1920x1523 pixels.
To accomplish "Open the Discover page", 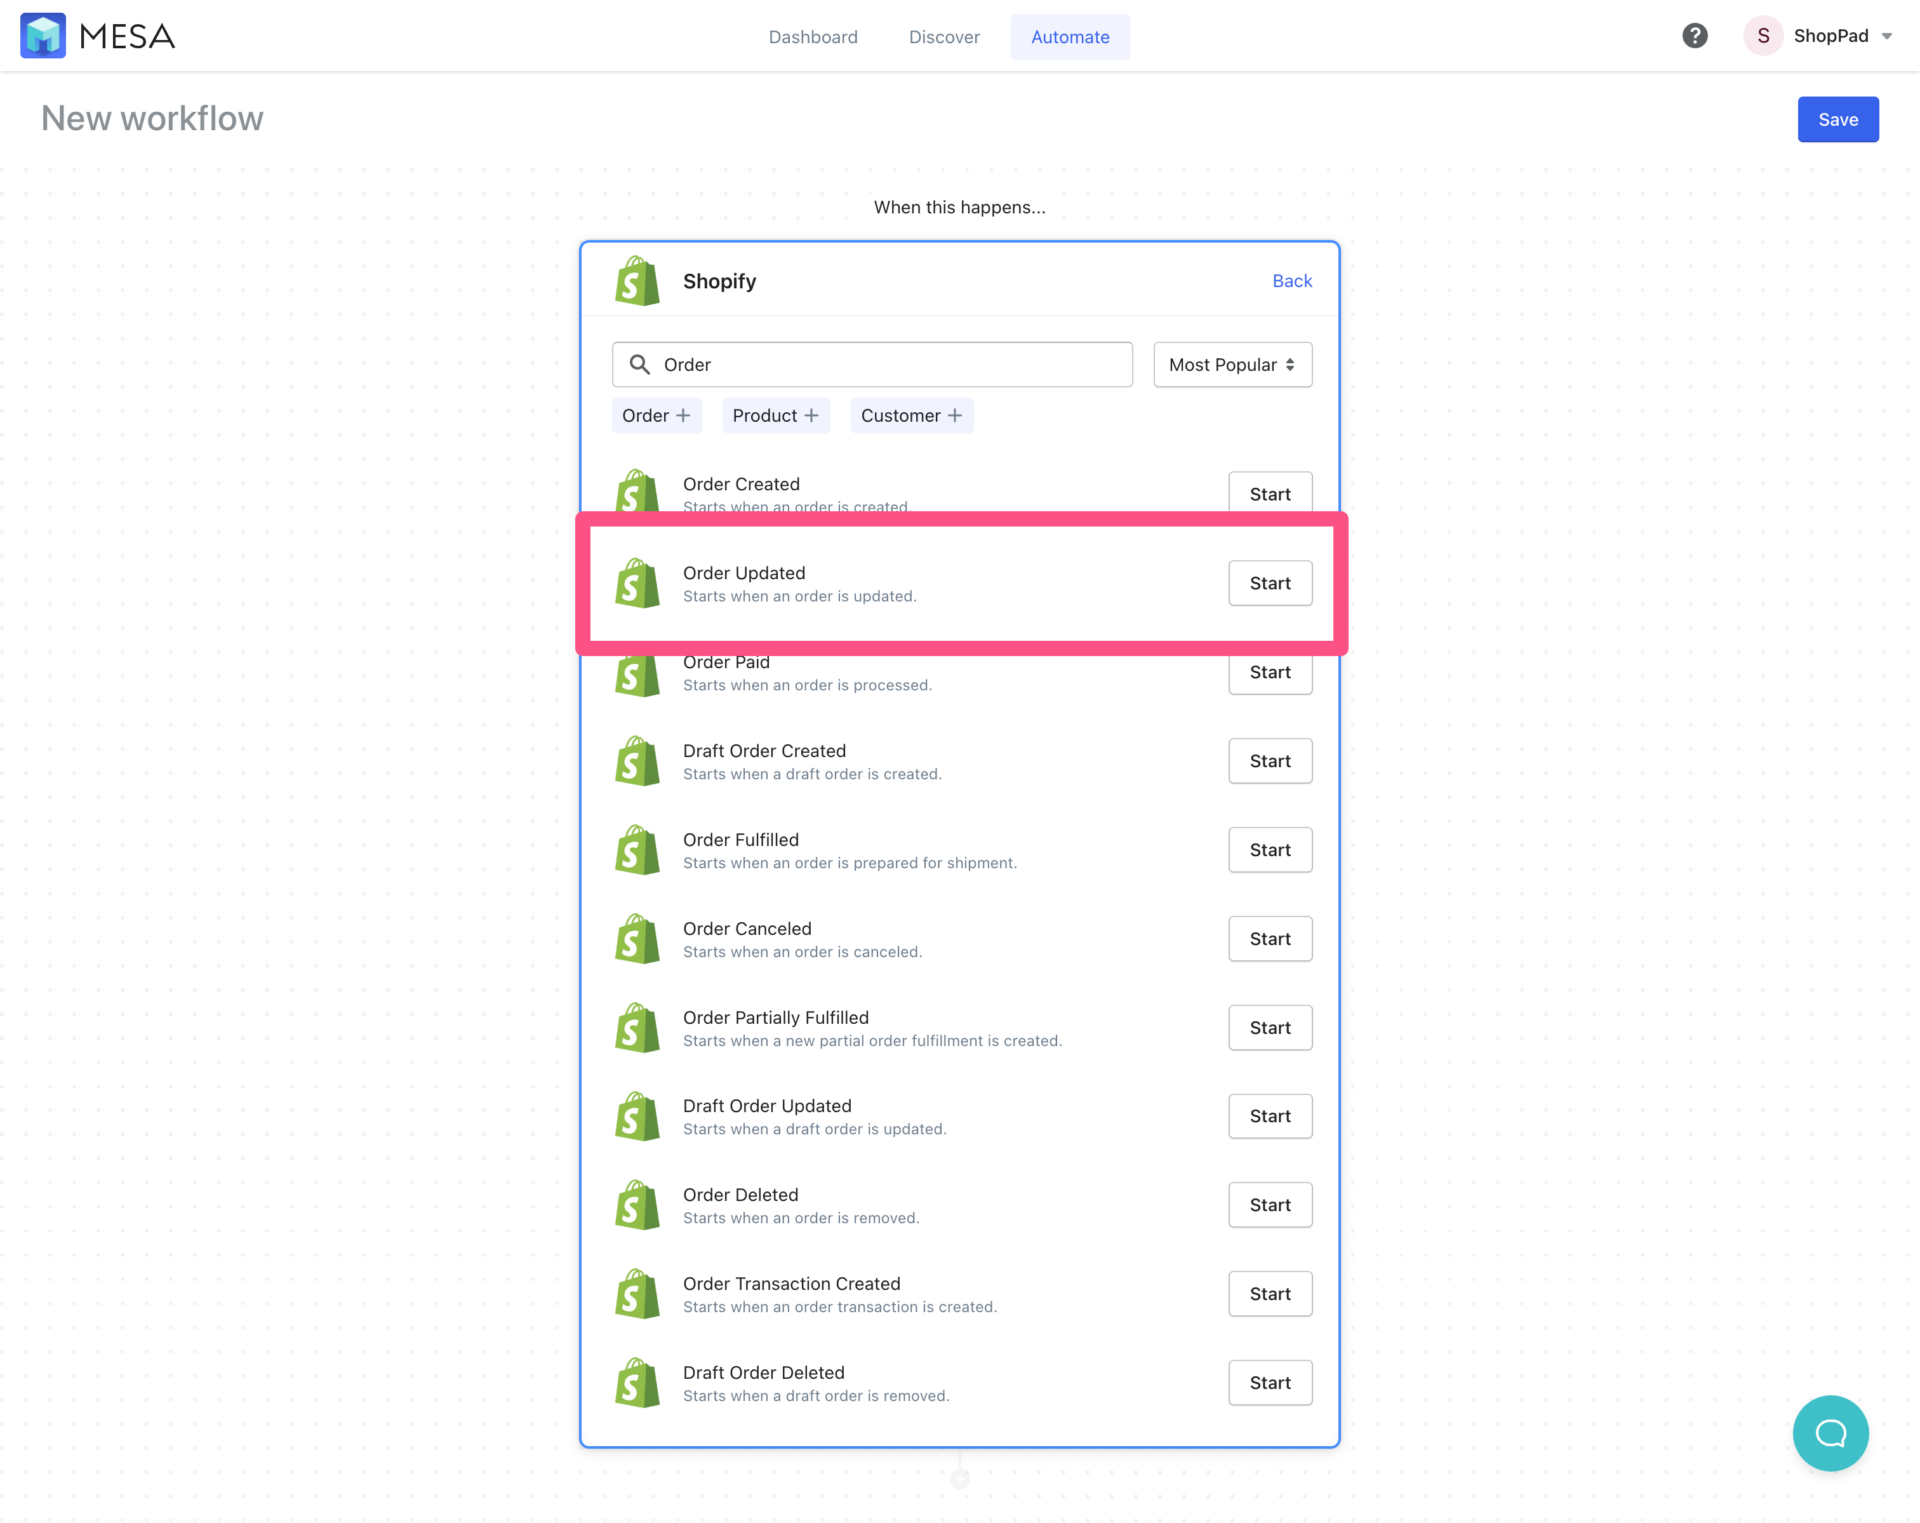I will pyautogui.click(x=944, y=36).
